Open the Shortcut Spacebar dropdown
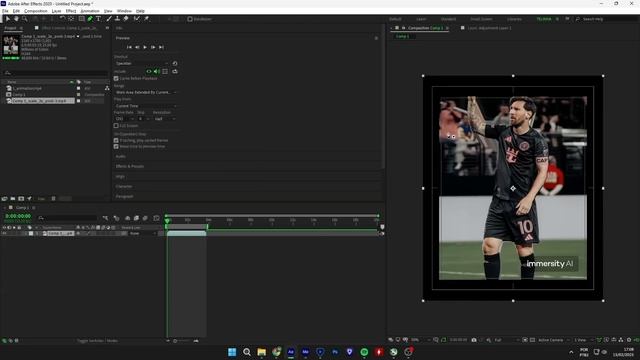 click(142, 64)
